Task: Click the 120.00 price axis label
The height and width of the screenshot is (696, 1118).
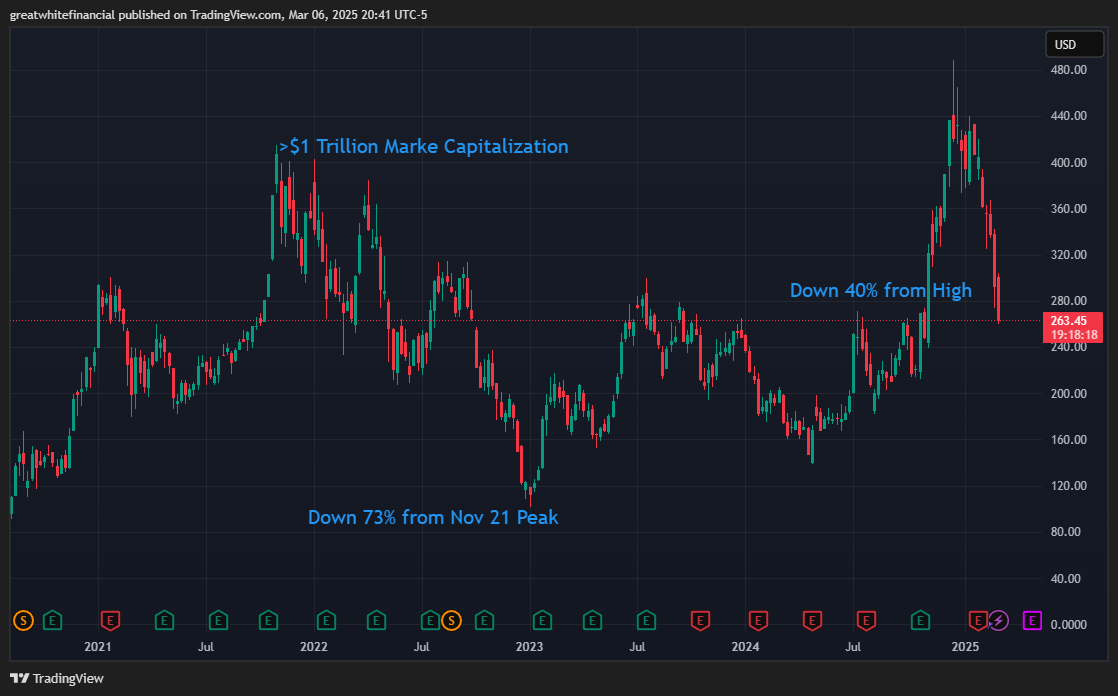Action: 1067,486
